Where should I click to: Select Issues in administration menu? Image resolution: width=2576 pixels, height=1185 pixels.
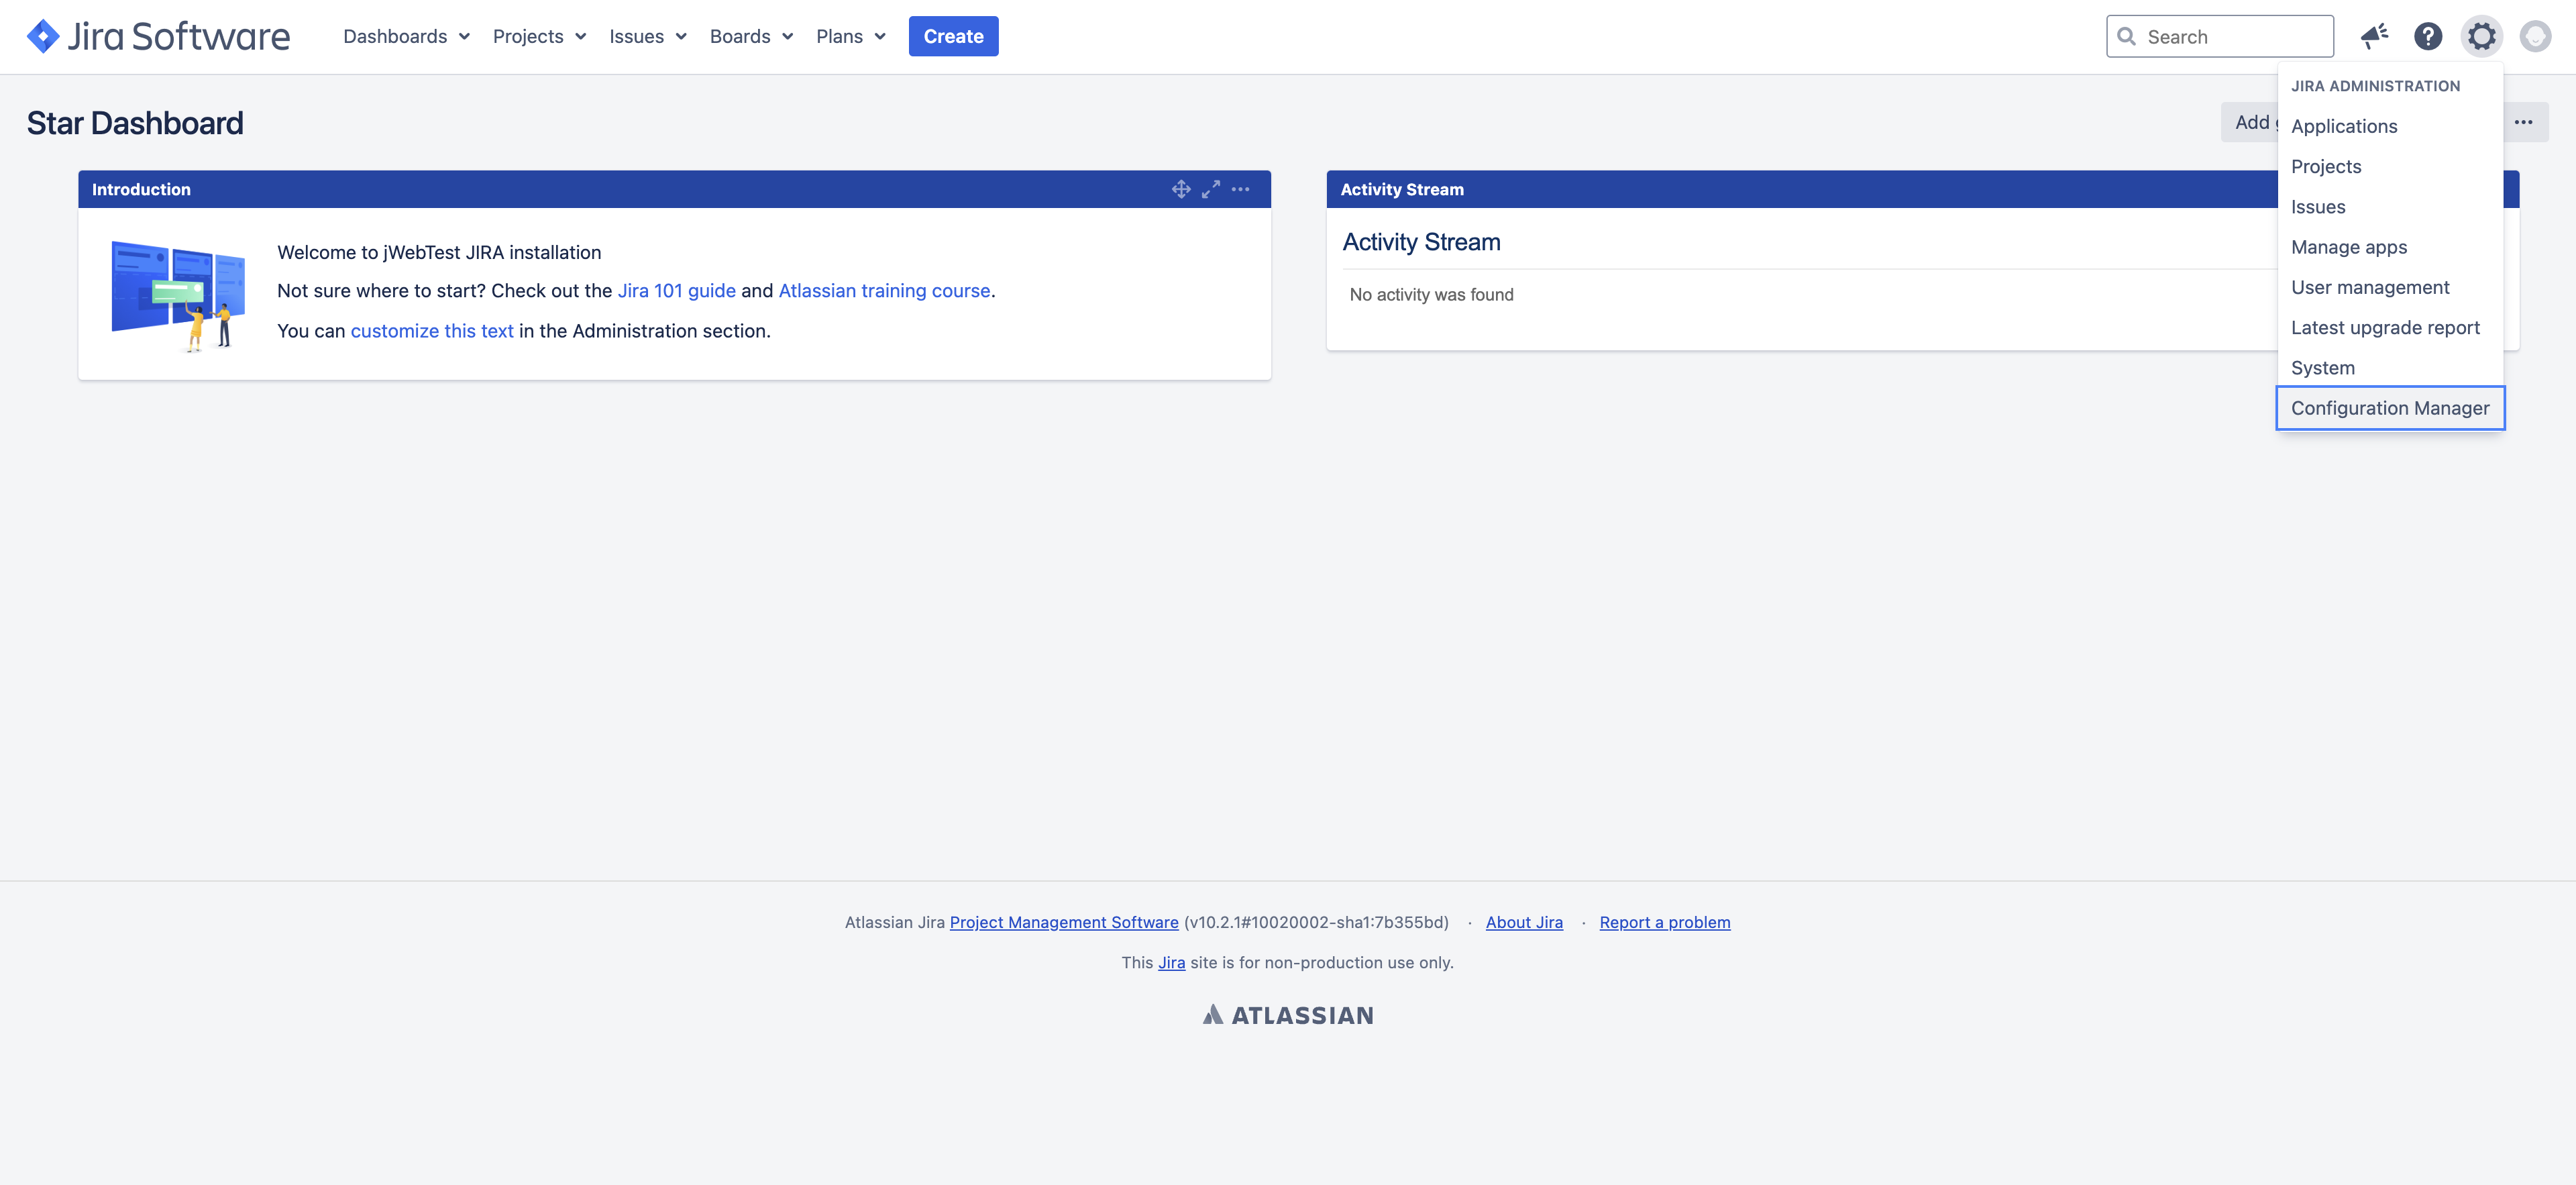coord(2390,207)
